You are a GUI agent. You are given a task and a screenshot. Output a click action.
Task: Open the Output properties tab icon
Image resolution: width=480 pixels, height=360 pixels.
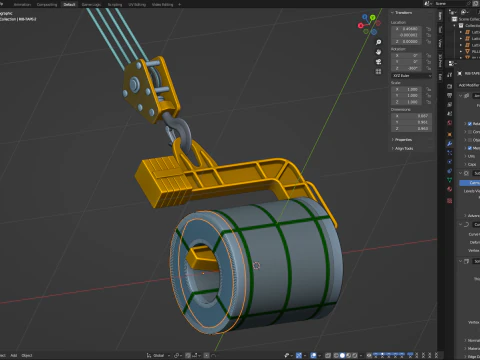point(450,96)
